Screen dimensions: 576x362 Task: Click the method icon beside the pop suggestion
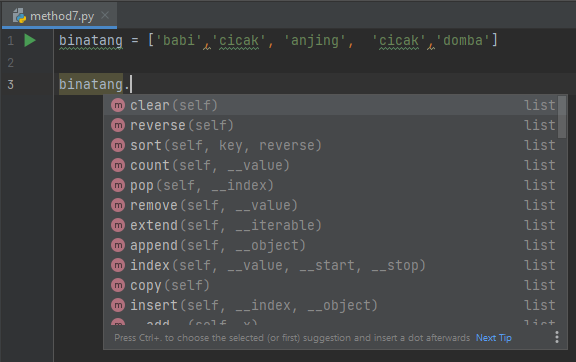[118, 186]
